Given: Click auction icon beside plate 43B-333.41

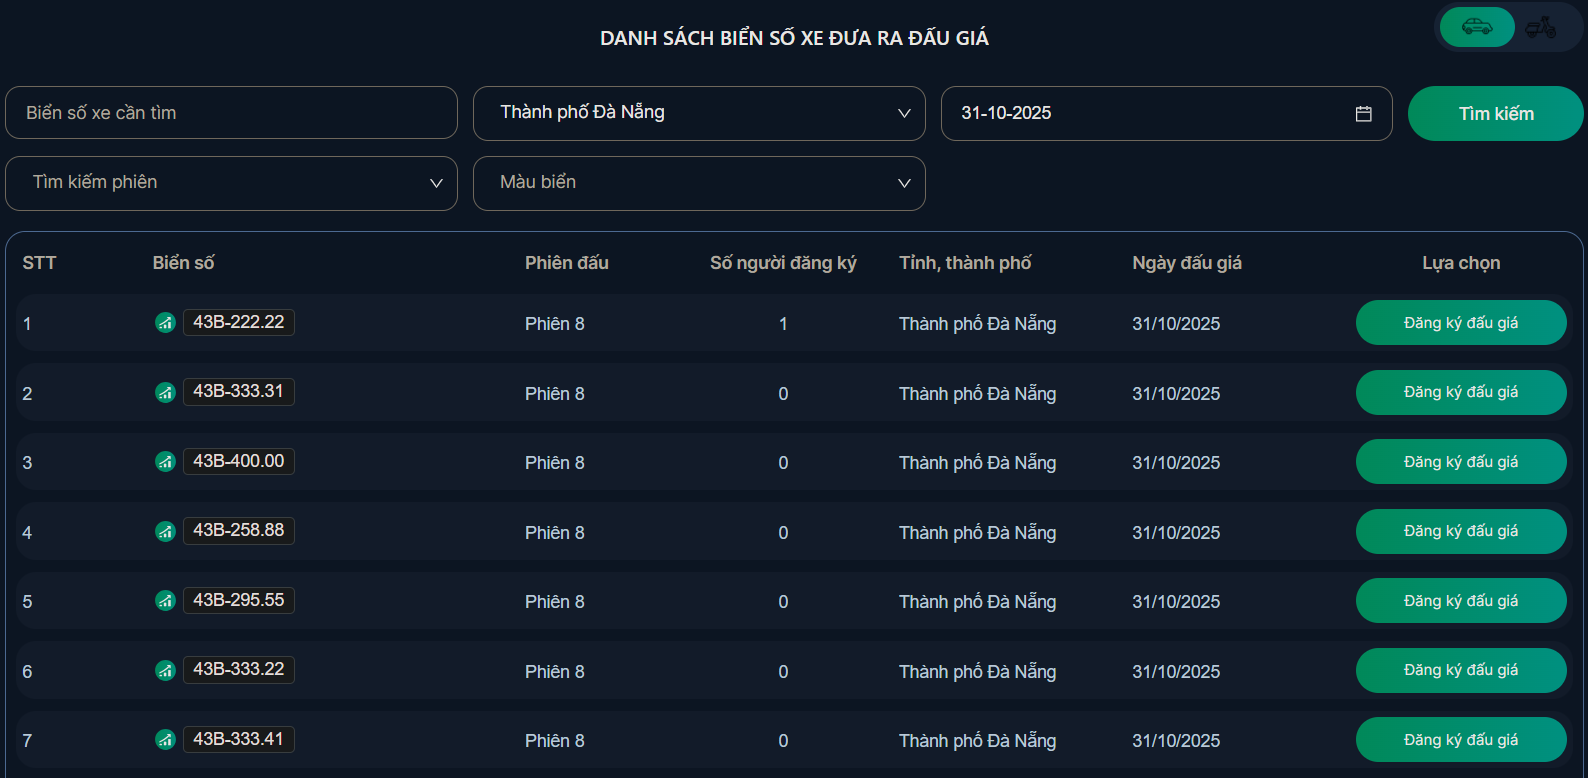Looking at the screenshot, I should pos(165,740).
